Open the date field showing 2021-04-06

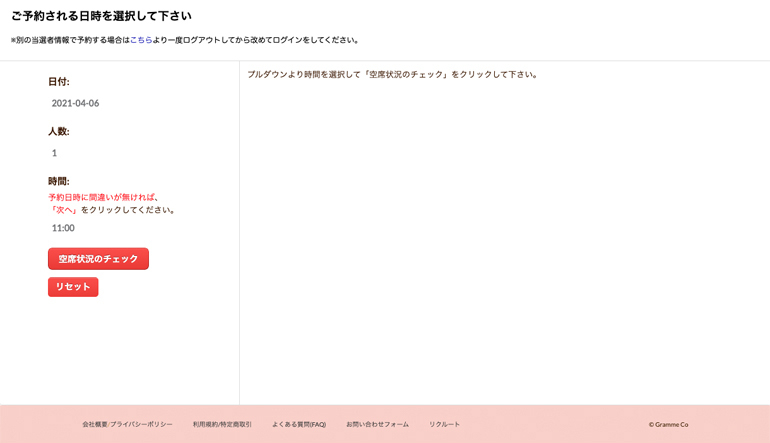(x=76, y=103)
